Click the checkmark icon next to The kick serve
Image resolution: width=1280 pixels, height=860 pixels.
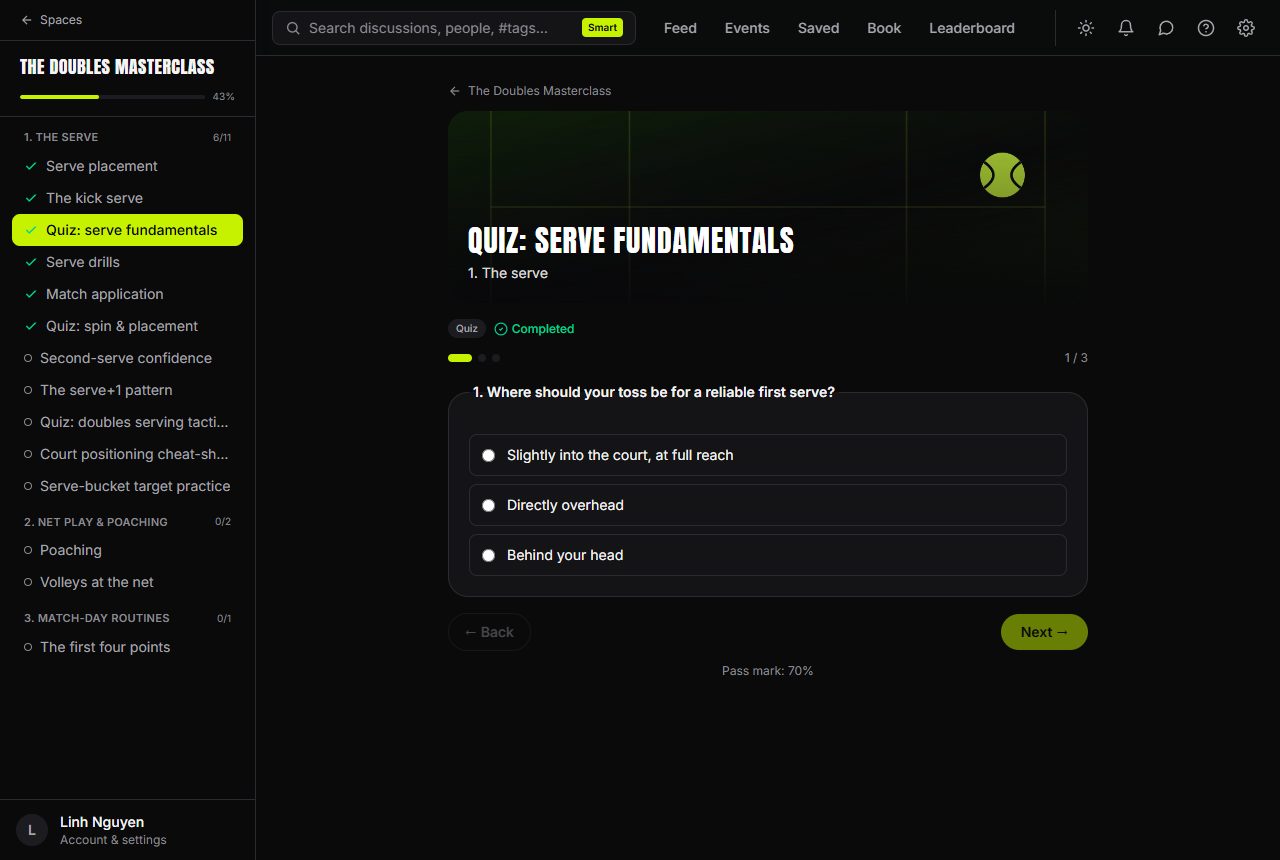tap(31, 198)
